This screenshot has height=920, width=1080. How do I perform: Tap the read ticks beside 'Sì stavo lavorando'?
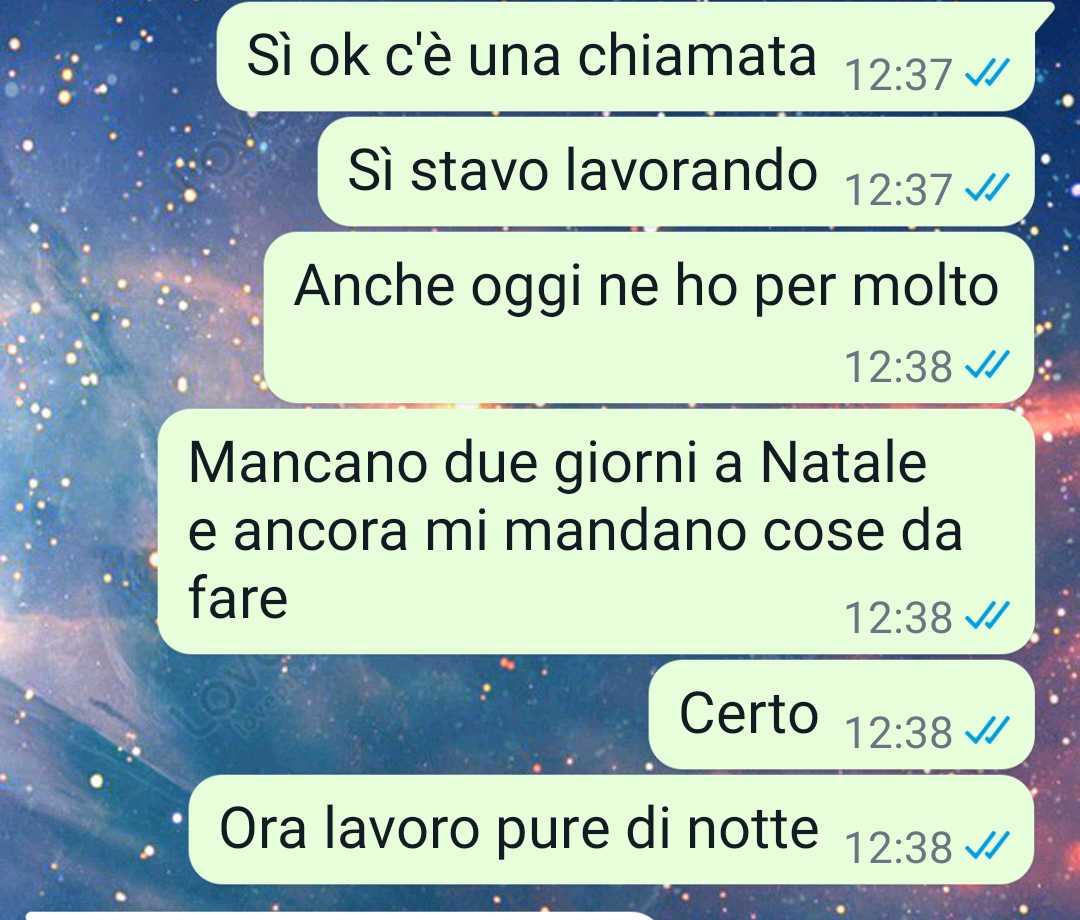coord(988,187)
